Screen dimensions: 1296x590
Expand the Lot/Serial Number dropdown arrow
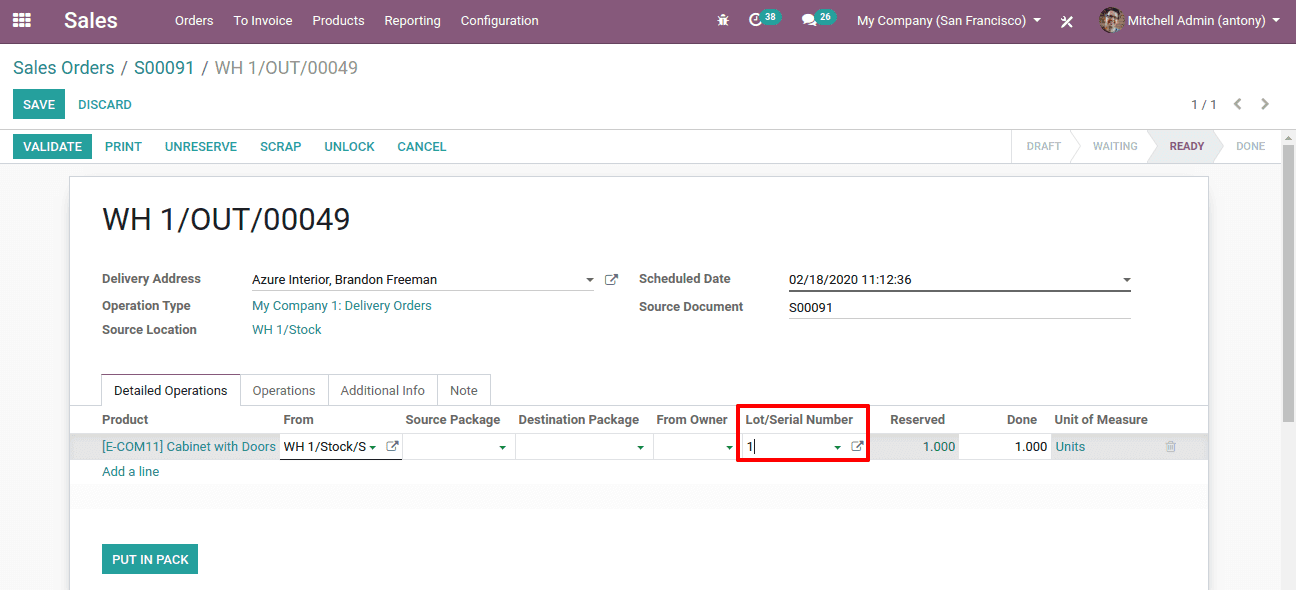[x=837, y=448]
